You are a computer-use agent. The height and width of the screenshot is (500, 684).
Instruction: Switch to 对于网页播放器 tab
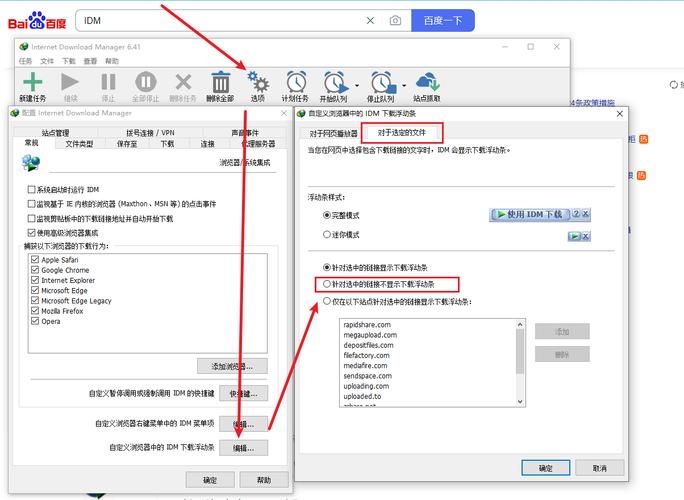tap(333, 134)
